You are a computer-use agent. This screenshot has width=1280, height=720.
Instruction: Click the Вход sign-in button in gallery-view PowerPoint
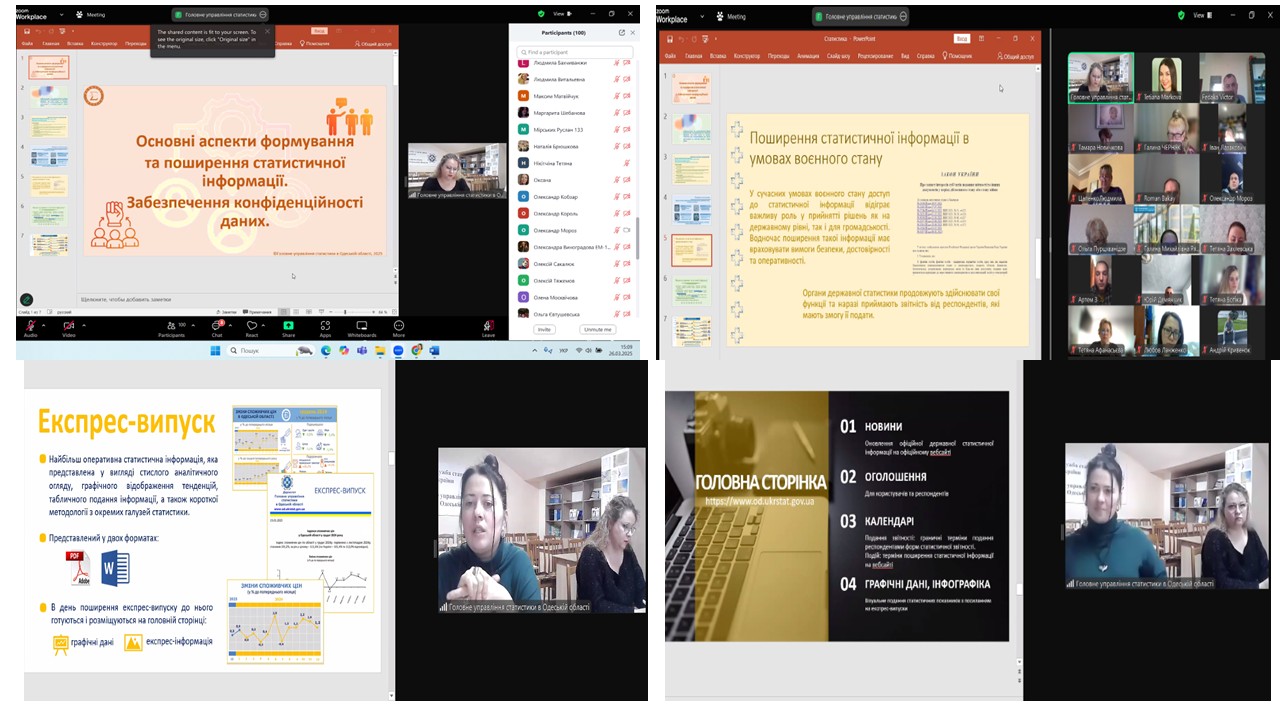click(962, 38)
